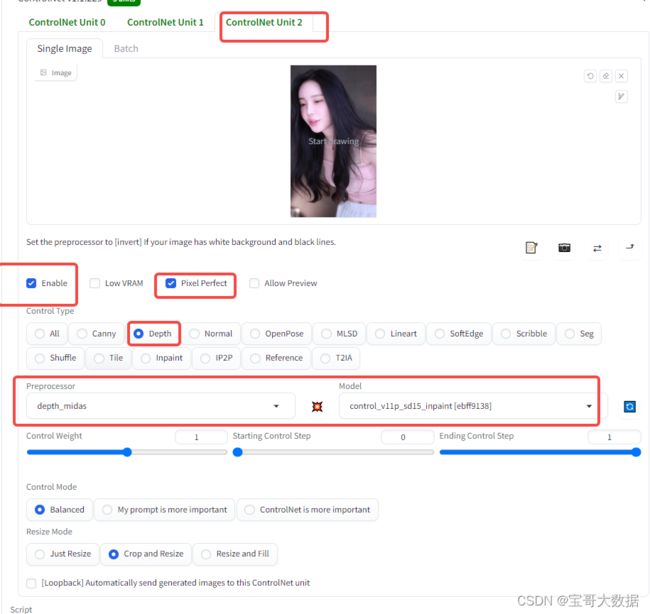Open new canvas with the notepad icon
The height and width of the screenshot is (614, 650).
[531, 248]
